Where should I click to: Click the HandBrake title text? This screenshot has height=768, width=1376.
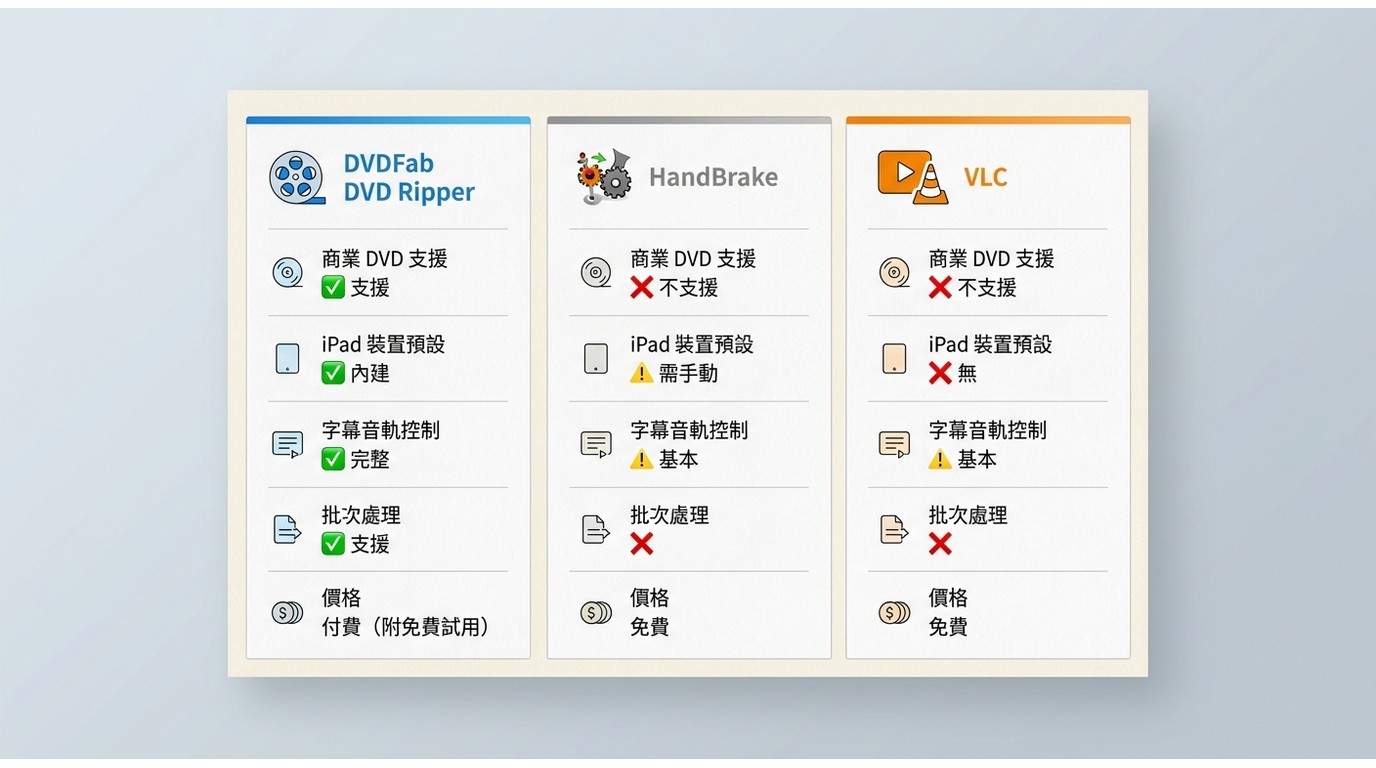tap(713, 177)
